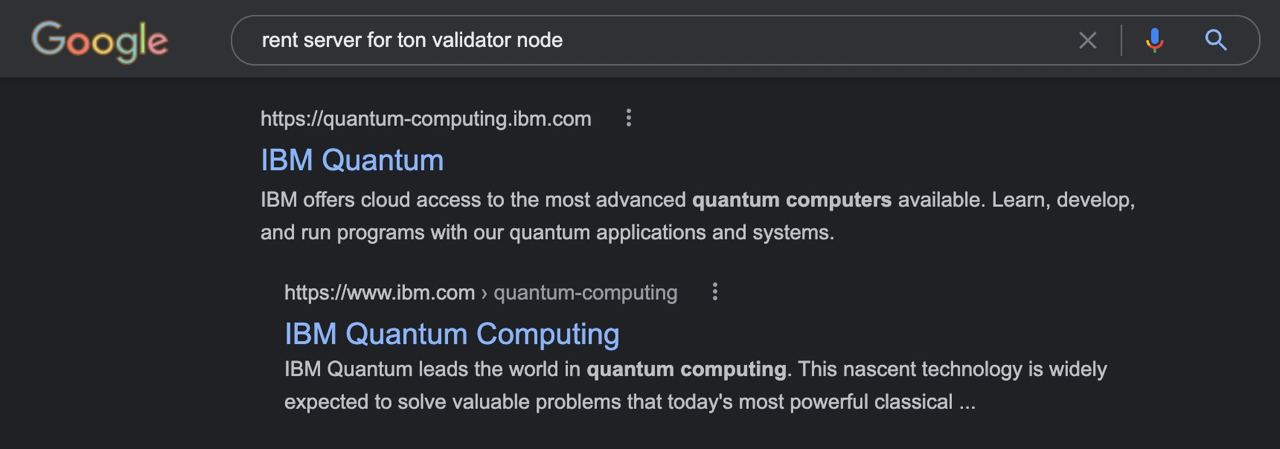Click the bold 'quantum computers' snippet text

click(x=792, y=199)
